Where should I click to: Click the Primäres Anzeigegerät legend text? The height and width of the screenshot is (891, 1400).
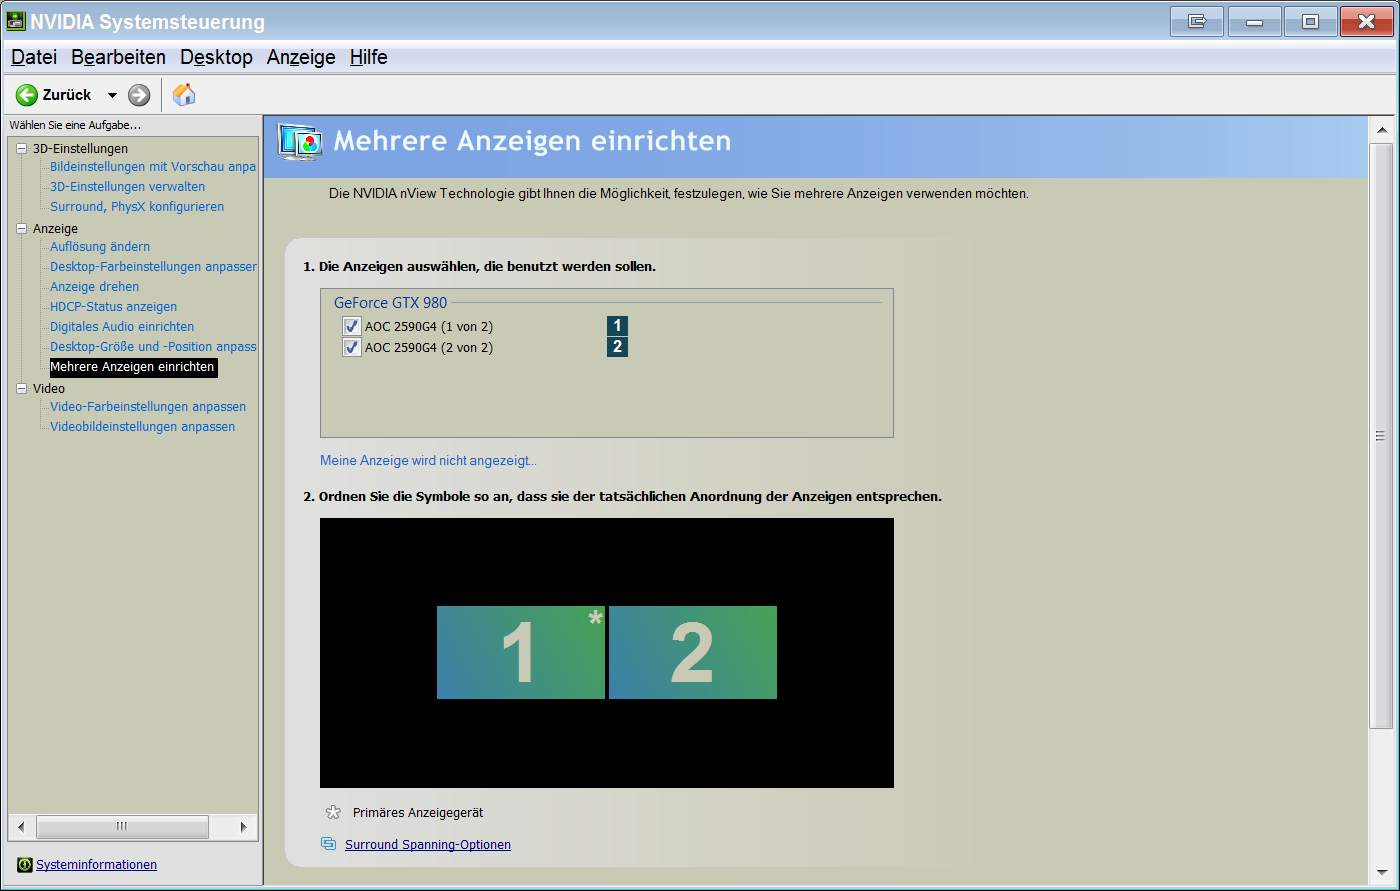coord(418,813)
